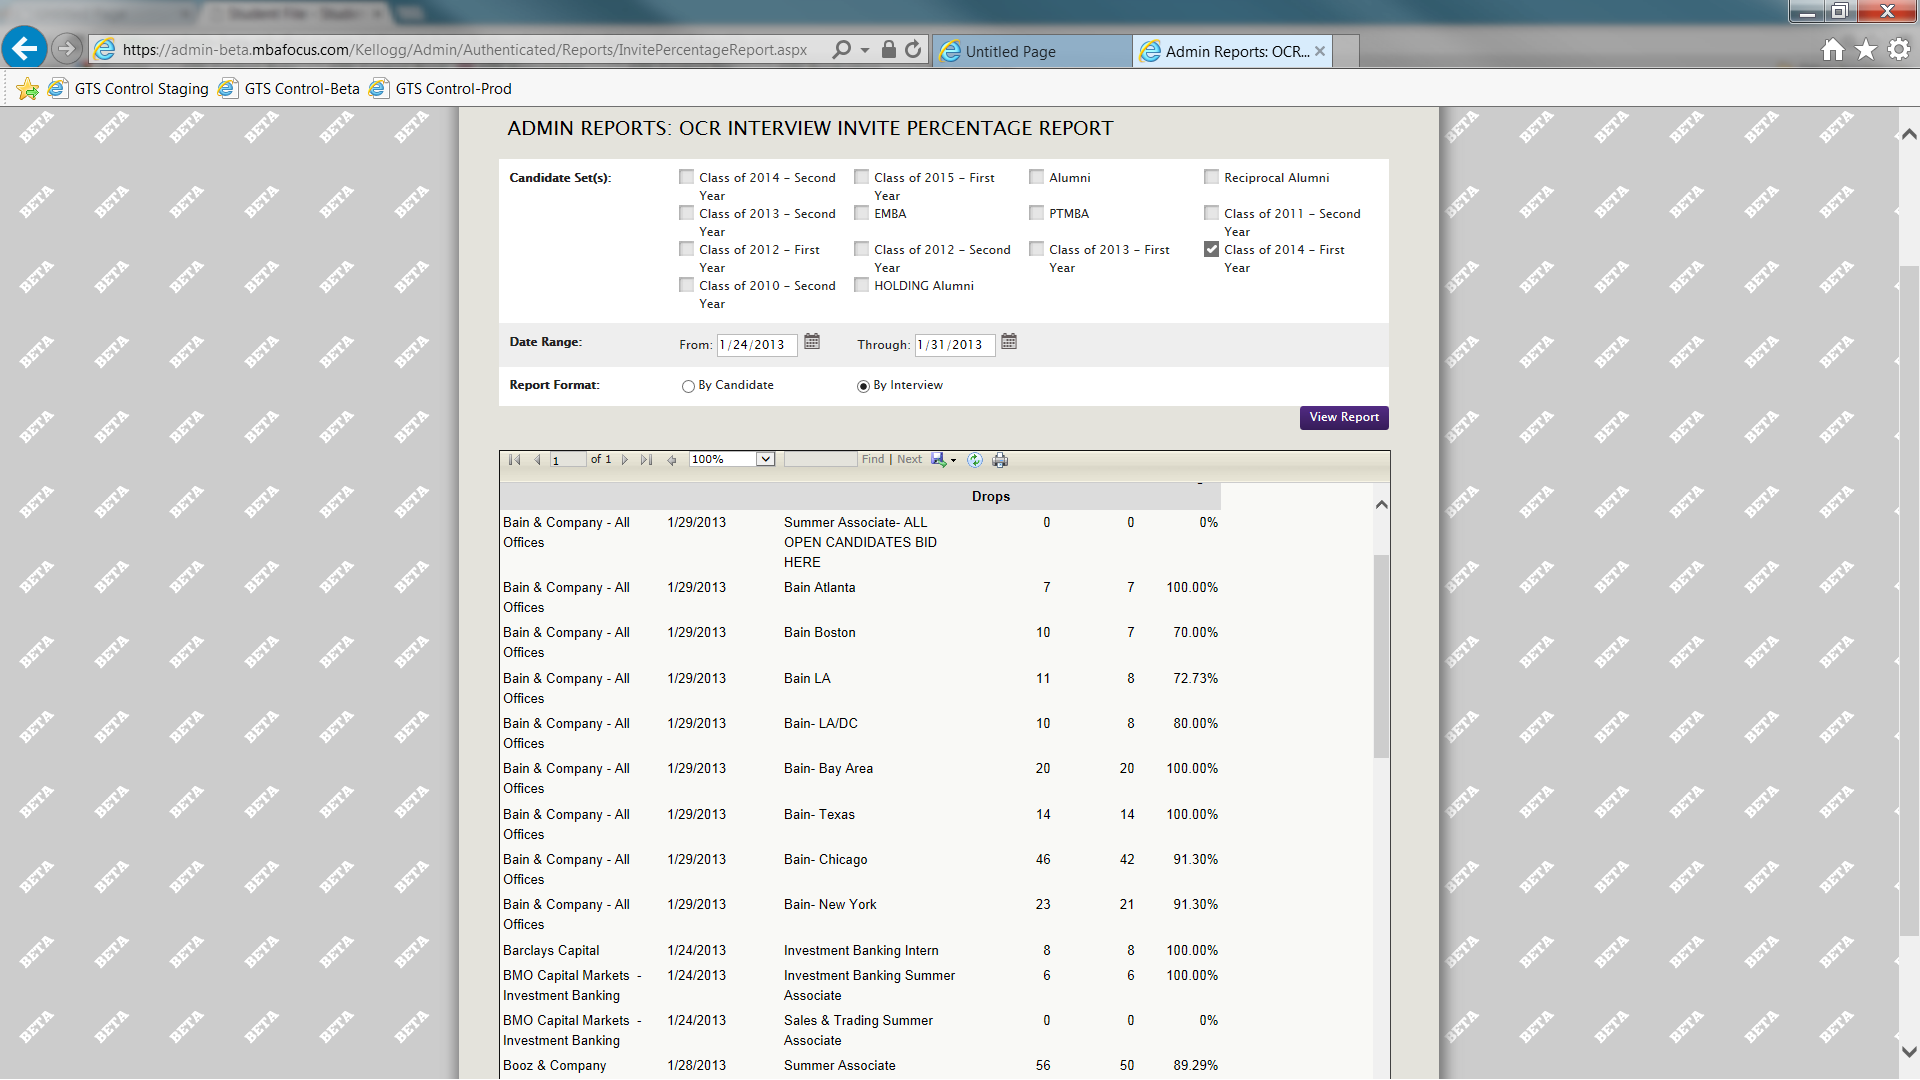Image resolution: width=1920 pixels, height=1080 pixels.
Task: Expand the address bar history dropdown arrow
Action: [865, 49]
